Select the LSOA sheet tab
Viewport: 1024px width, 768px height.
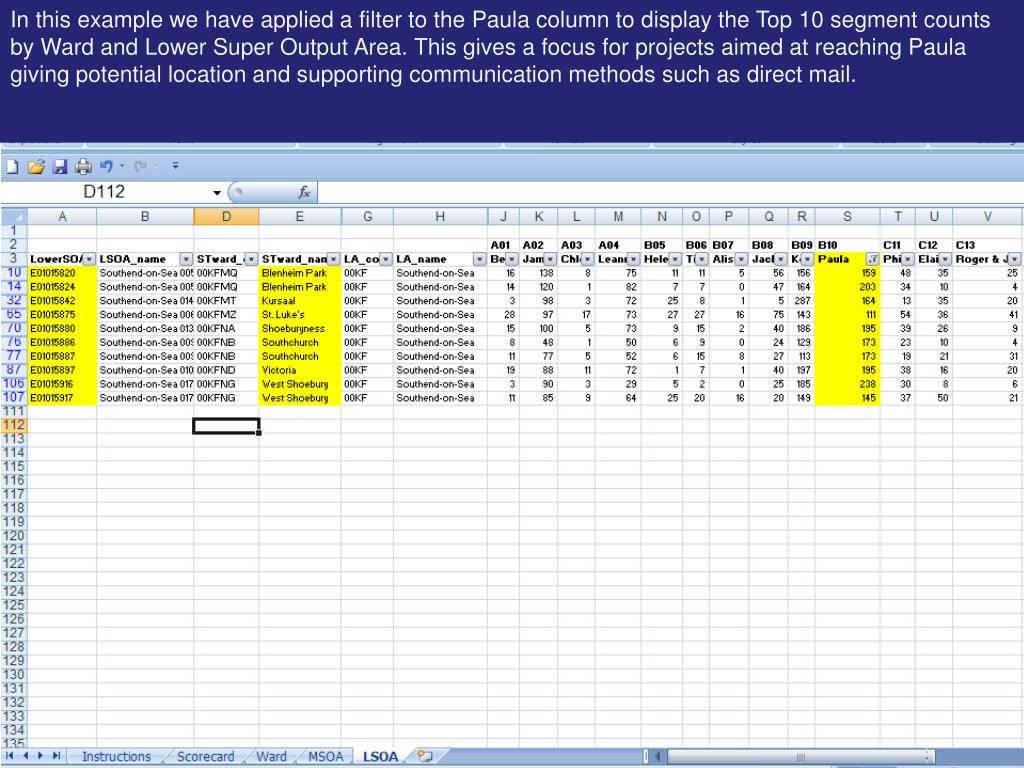(380, 756)
